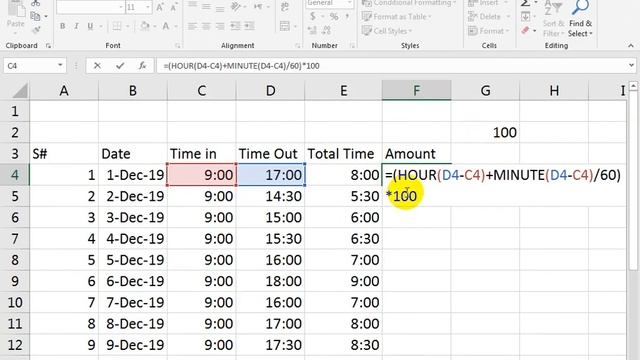Click the Percent Style icon
Viewport: 640px width, 360px height.
tap(334, 17)
